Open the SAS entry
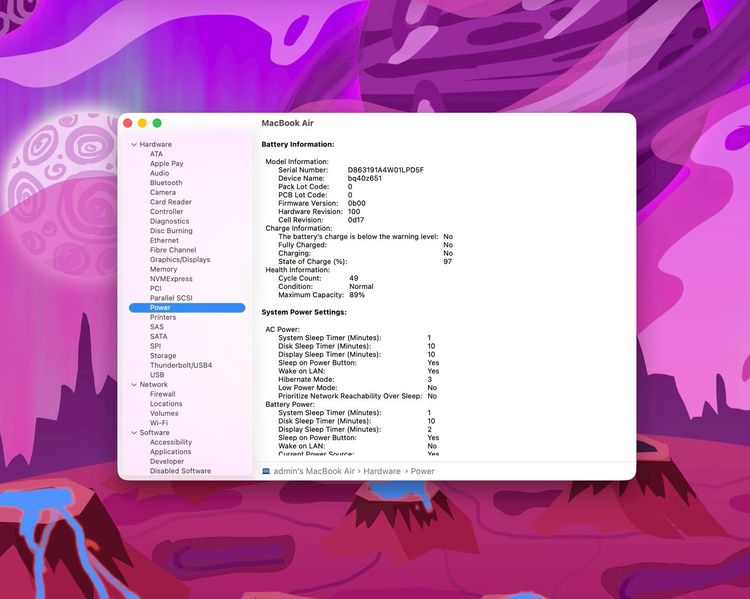750x599 pixels. 157,327
